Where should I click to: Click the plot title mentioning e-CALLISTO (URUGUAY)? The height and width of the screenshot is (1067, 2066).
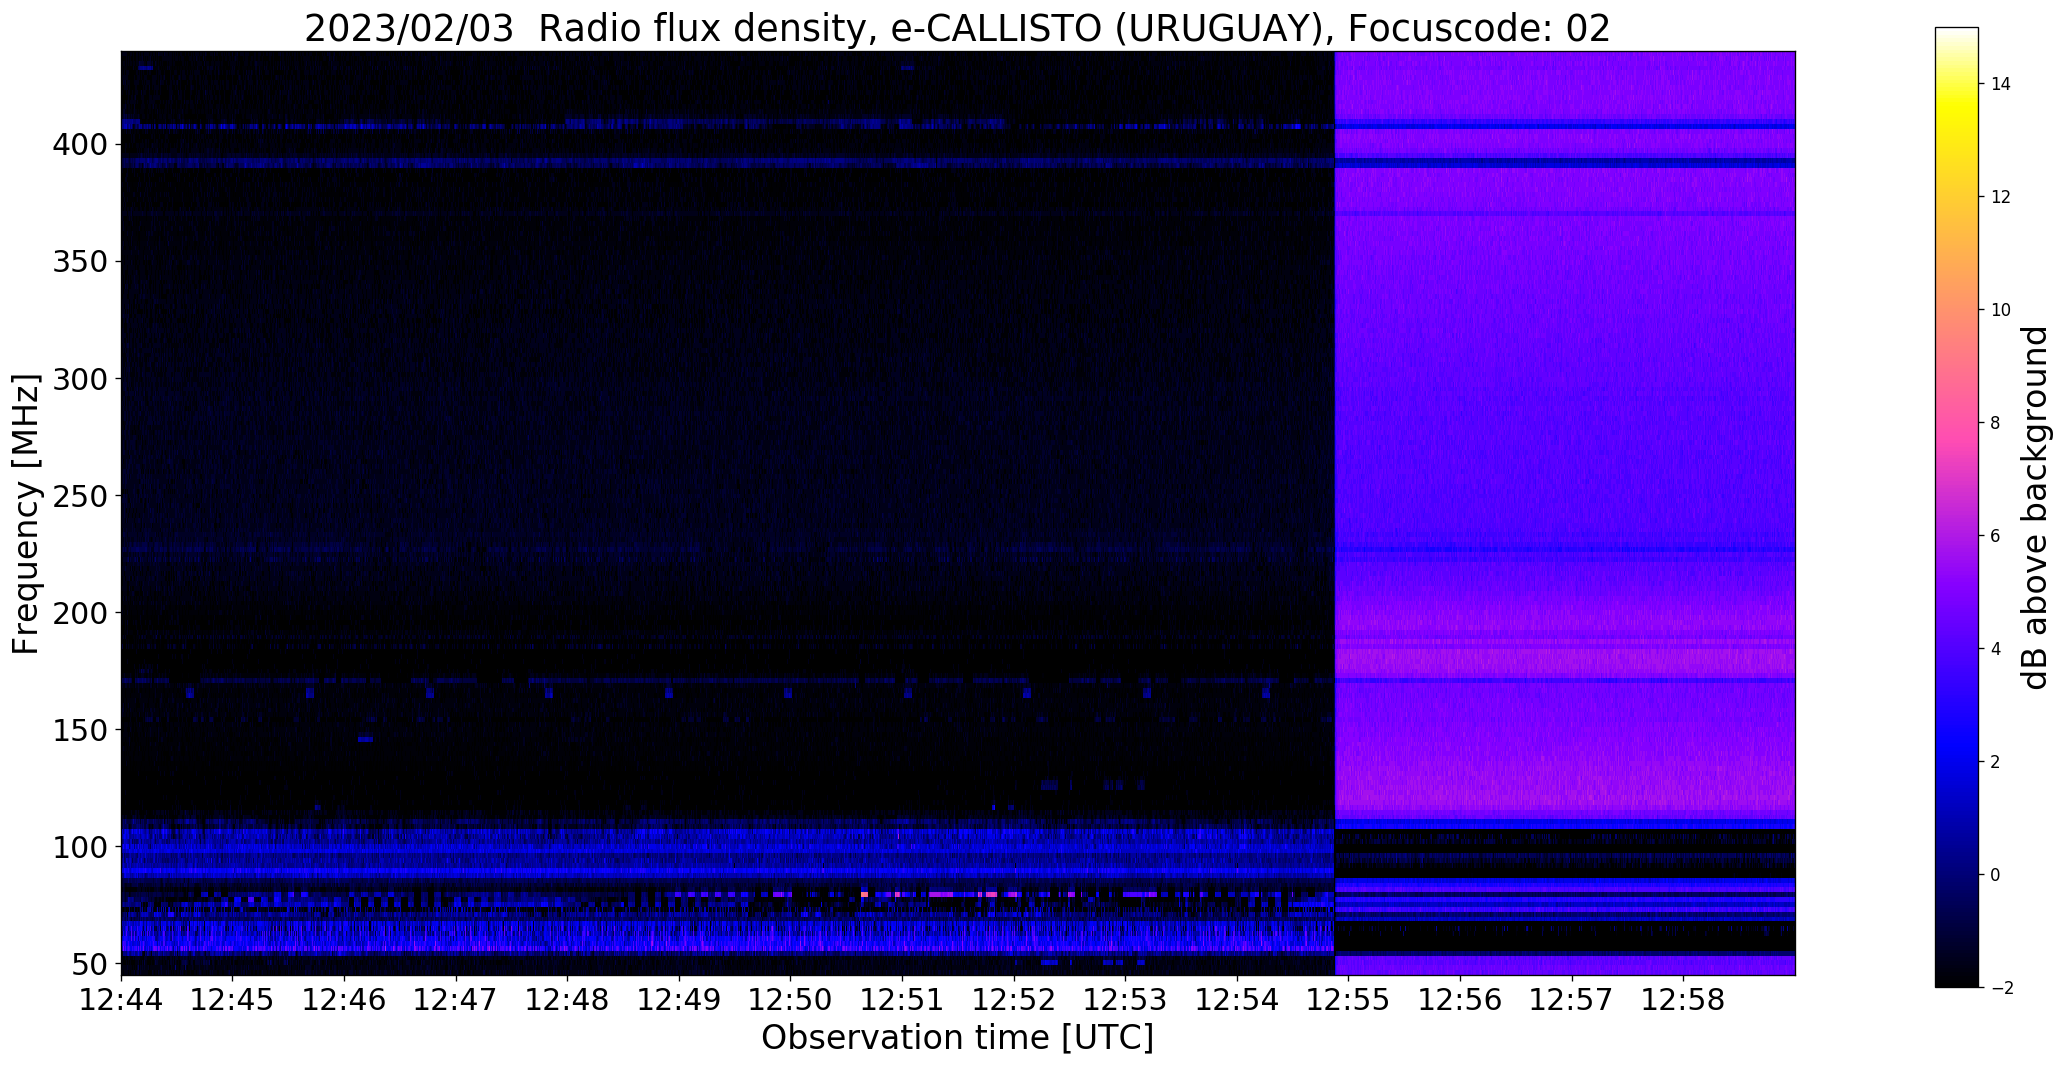(x=957, y=28)
